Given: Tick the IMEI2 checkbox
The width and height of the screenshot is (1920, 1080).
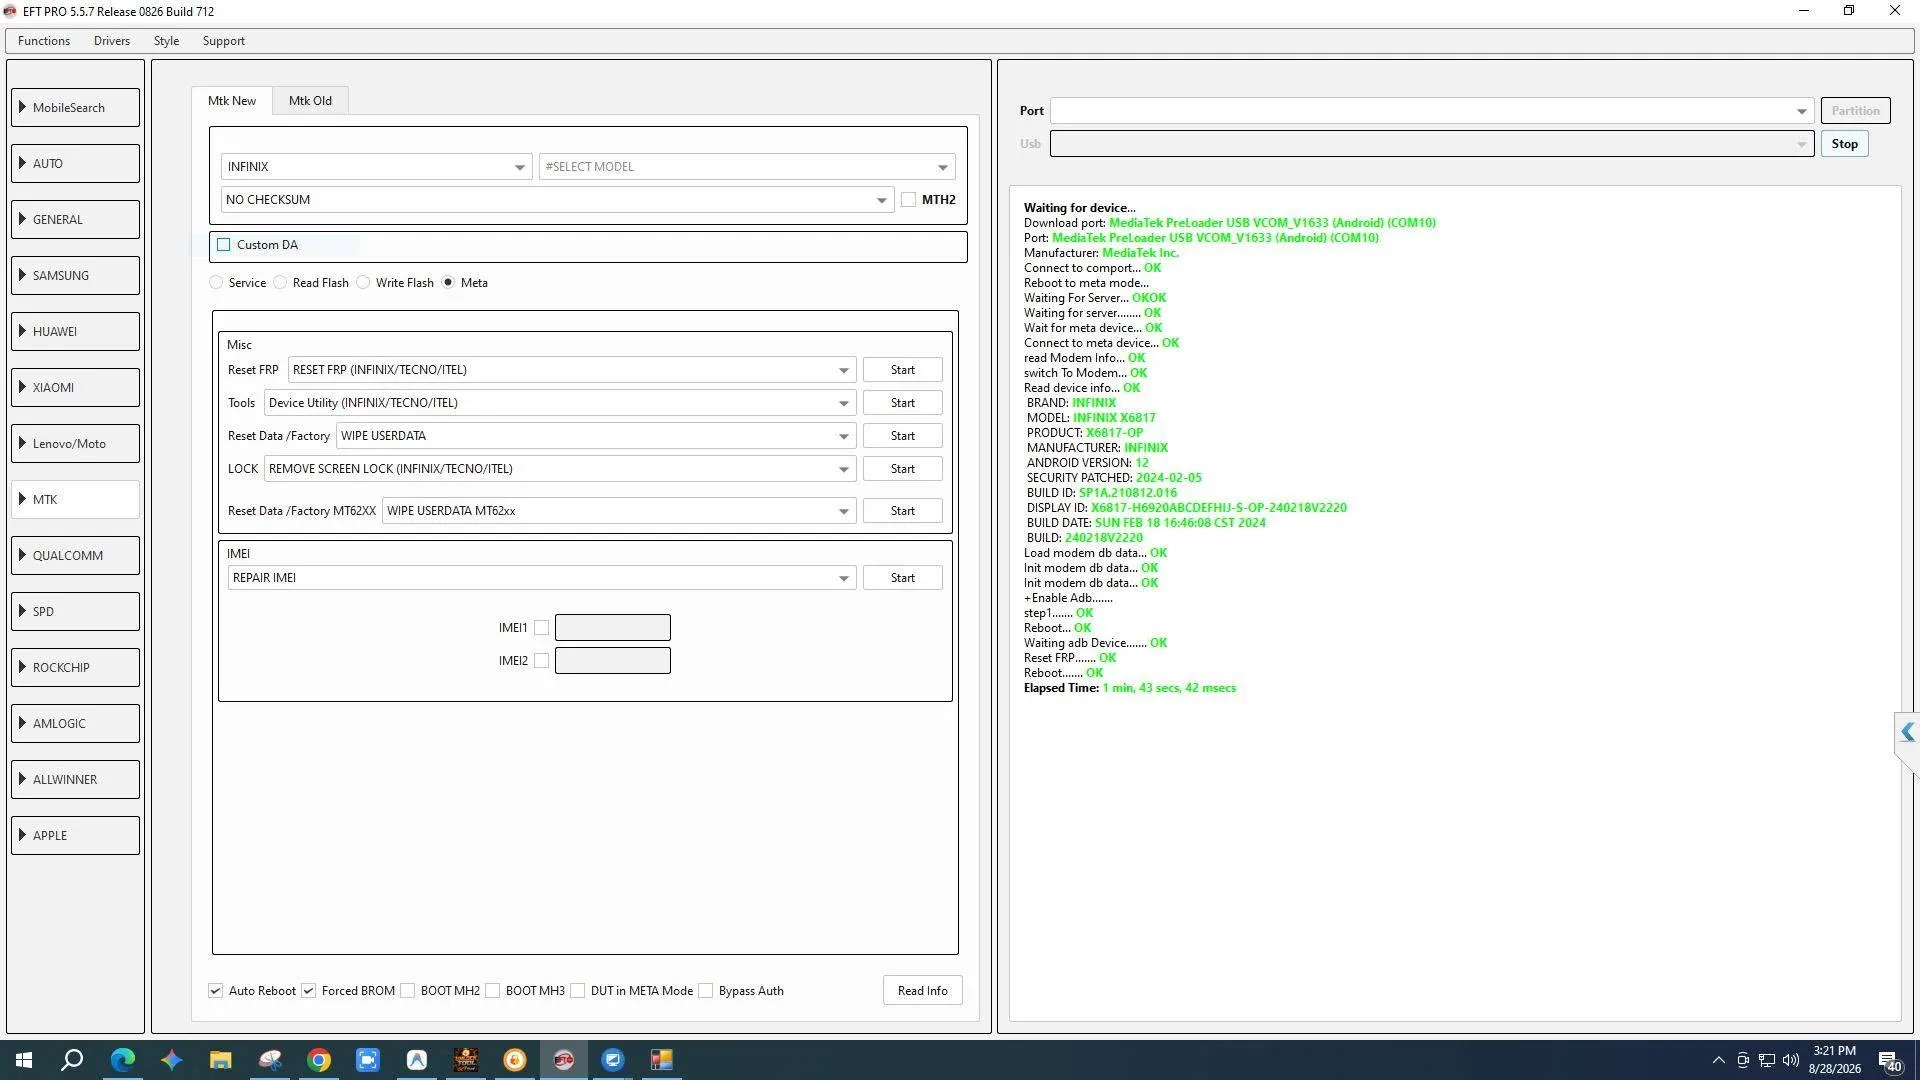Looking at the screenshot, I should (x=541, y=661).
